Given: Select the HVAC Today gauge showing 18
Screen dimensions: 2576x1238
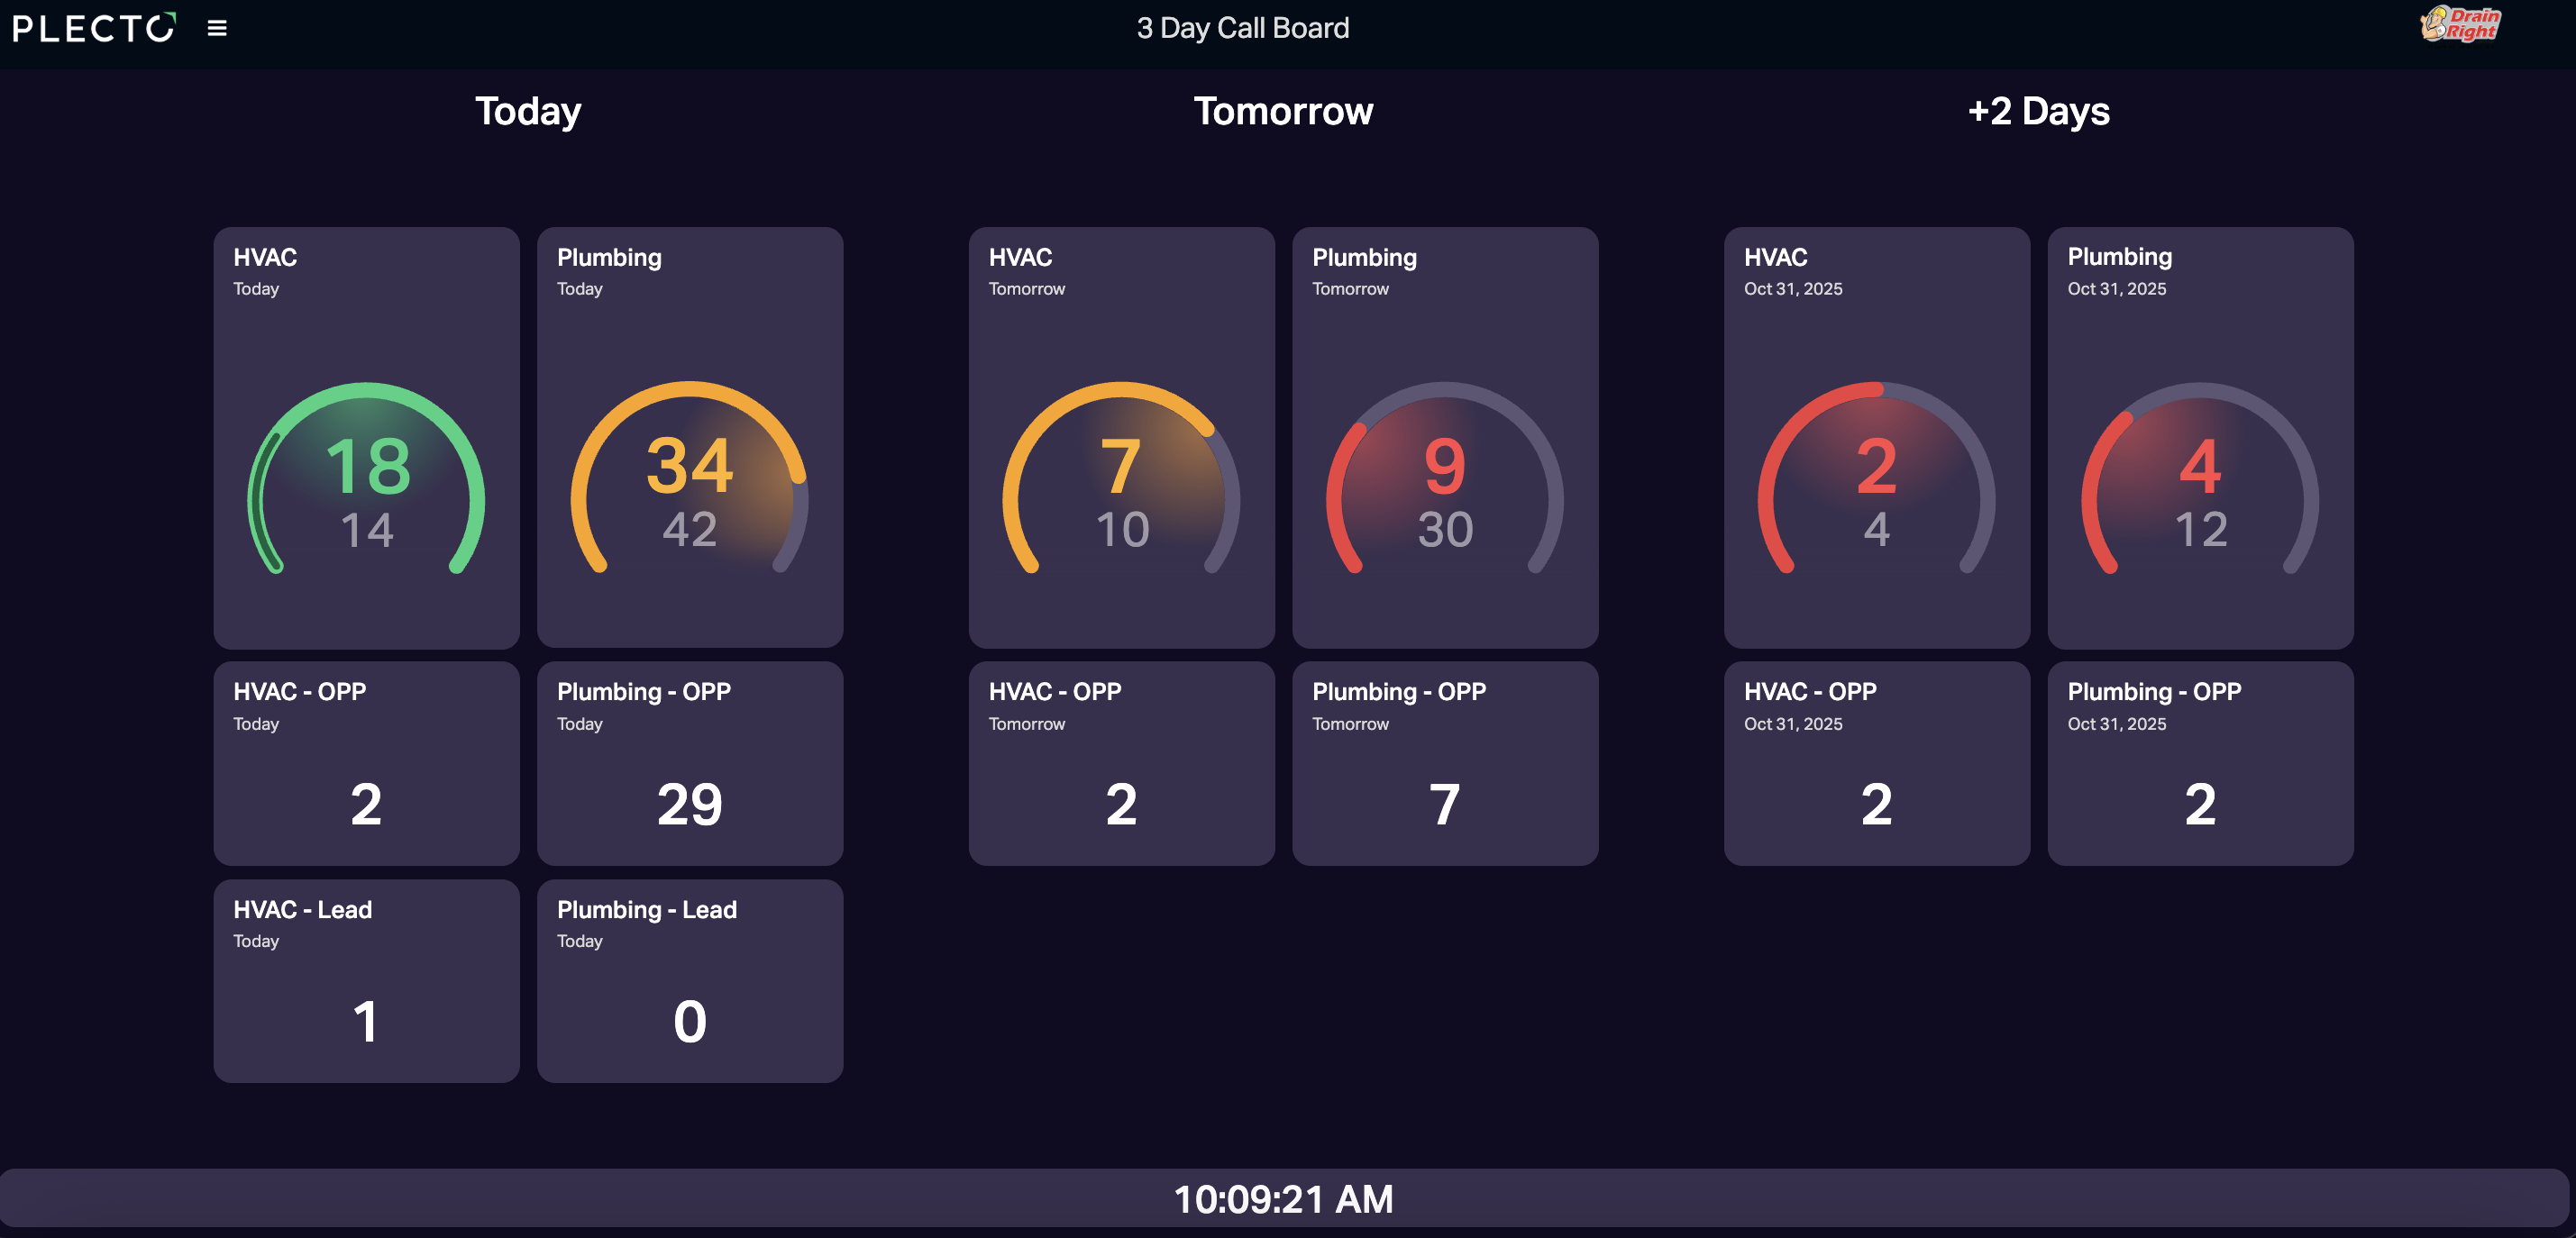Looking at the screenshot, I should (366, 438).
